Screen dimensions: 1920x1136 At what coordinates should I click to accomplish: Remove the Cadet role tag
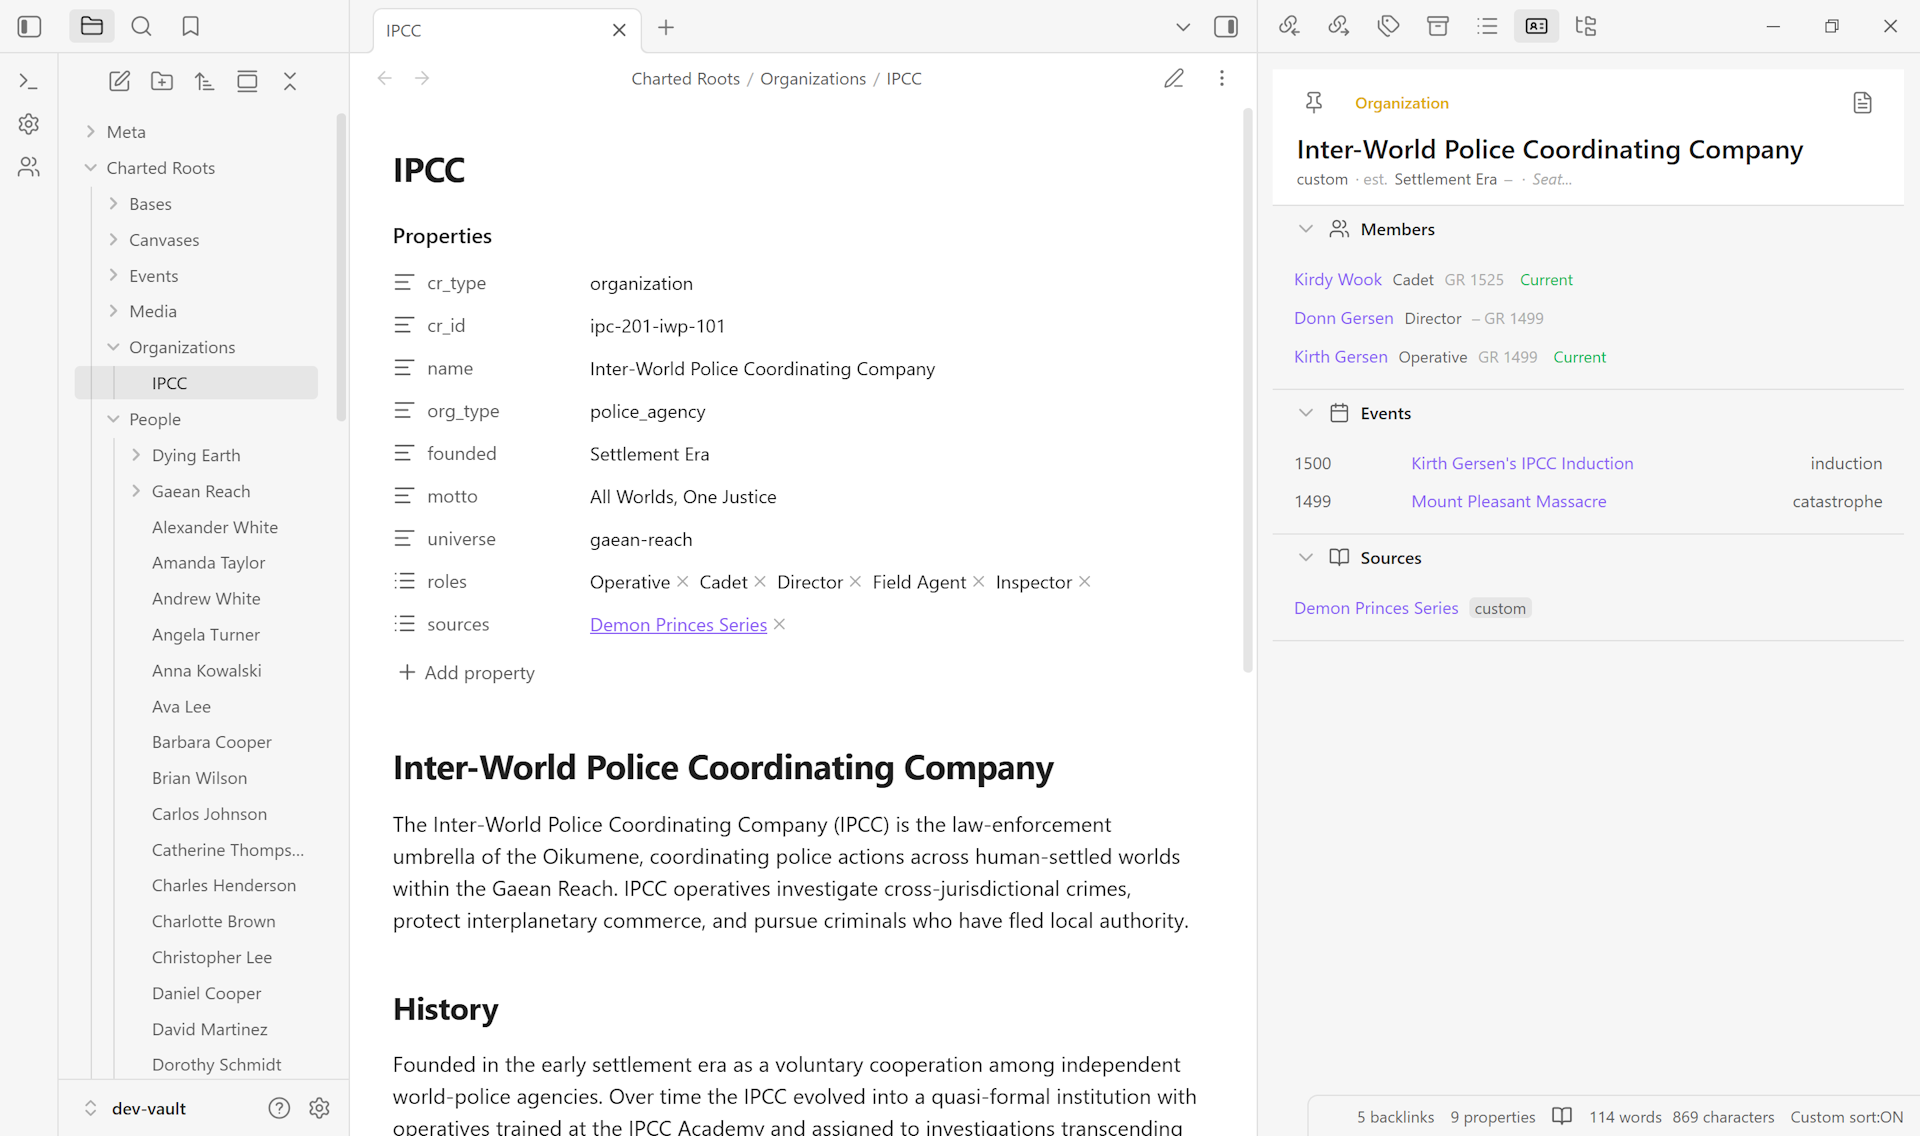click(x=760, y=582)
